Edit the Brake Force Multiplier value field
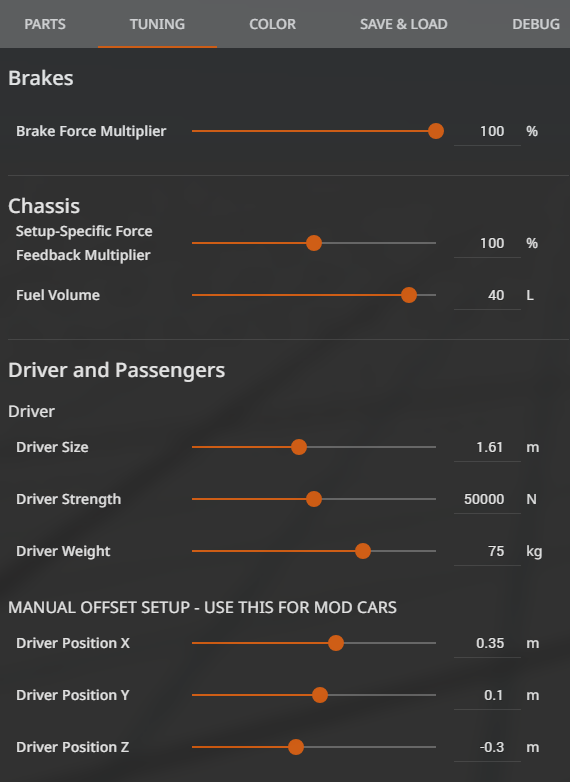This screenshot has width=570, height=782. pyautogui.click(x=487, y=132)
